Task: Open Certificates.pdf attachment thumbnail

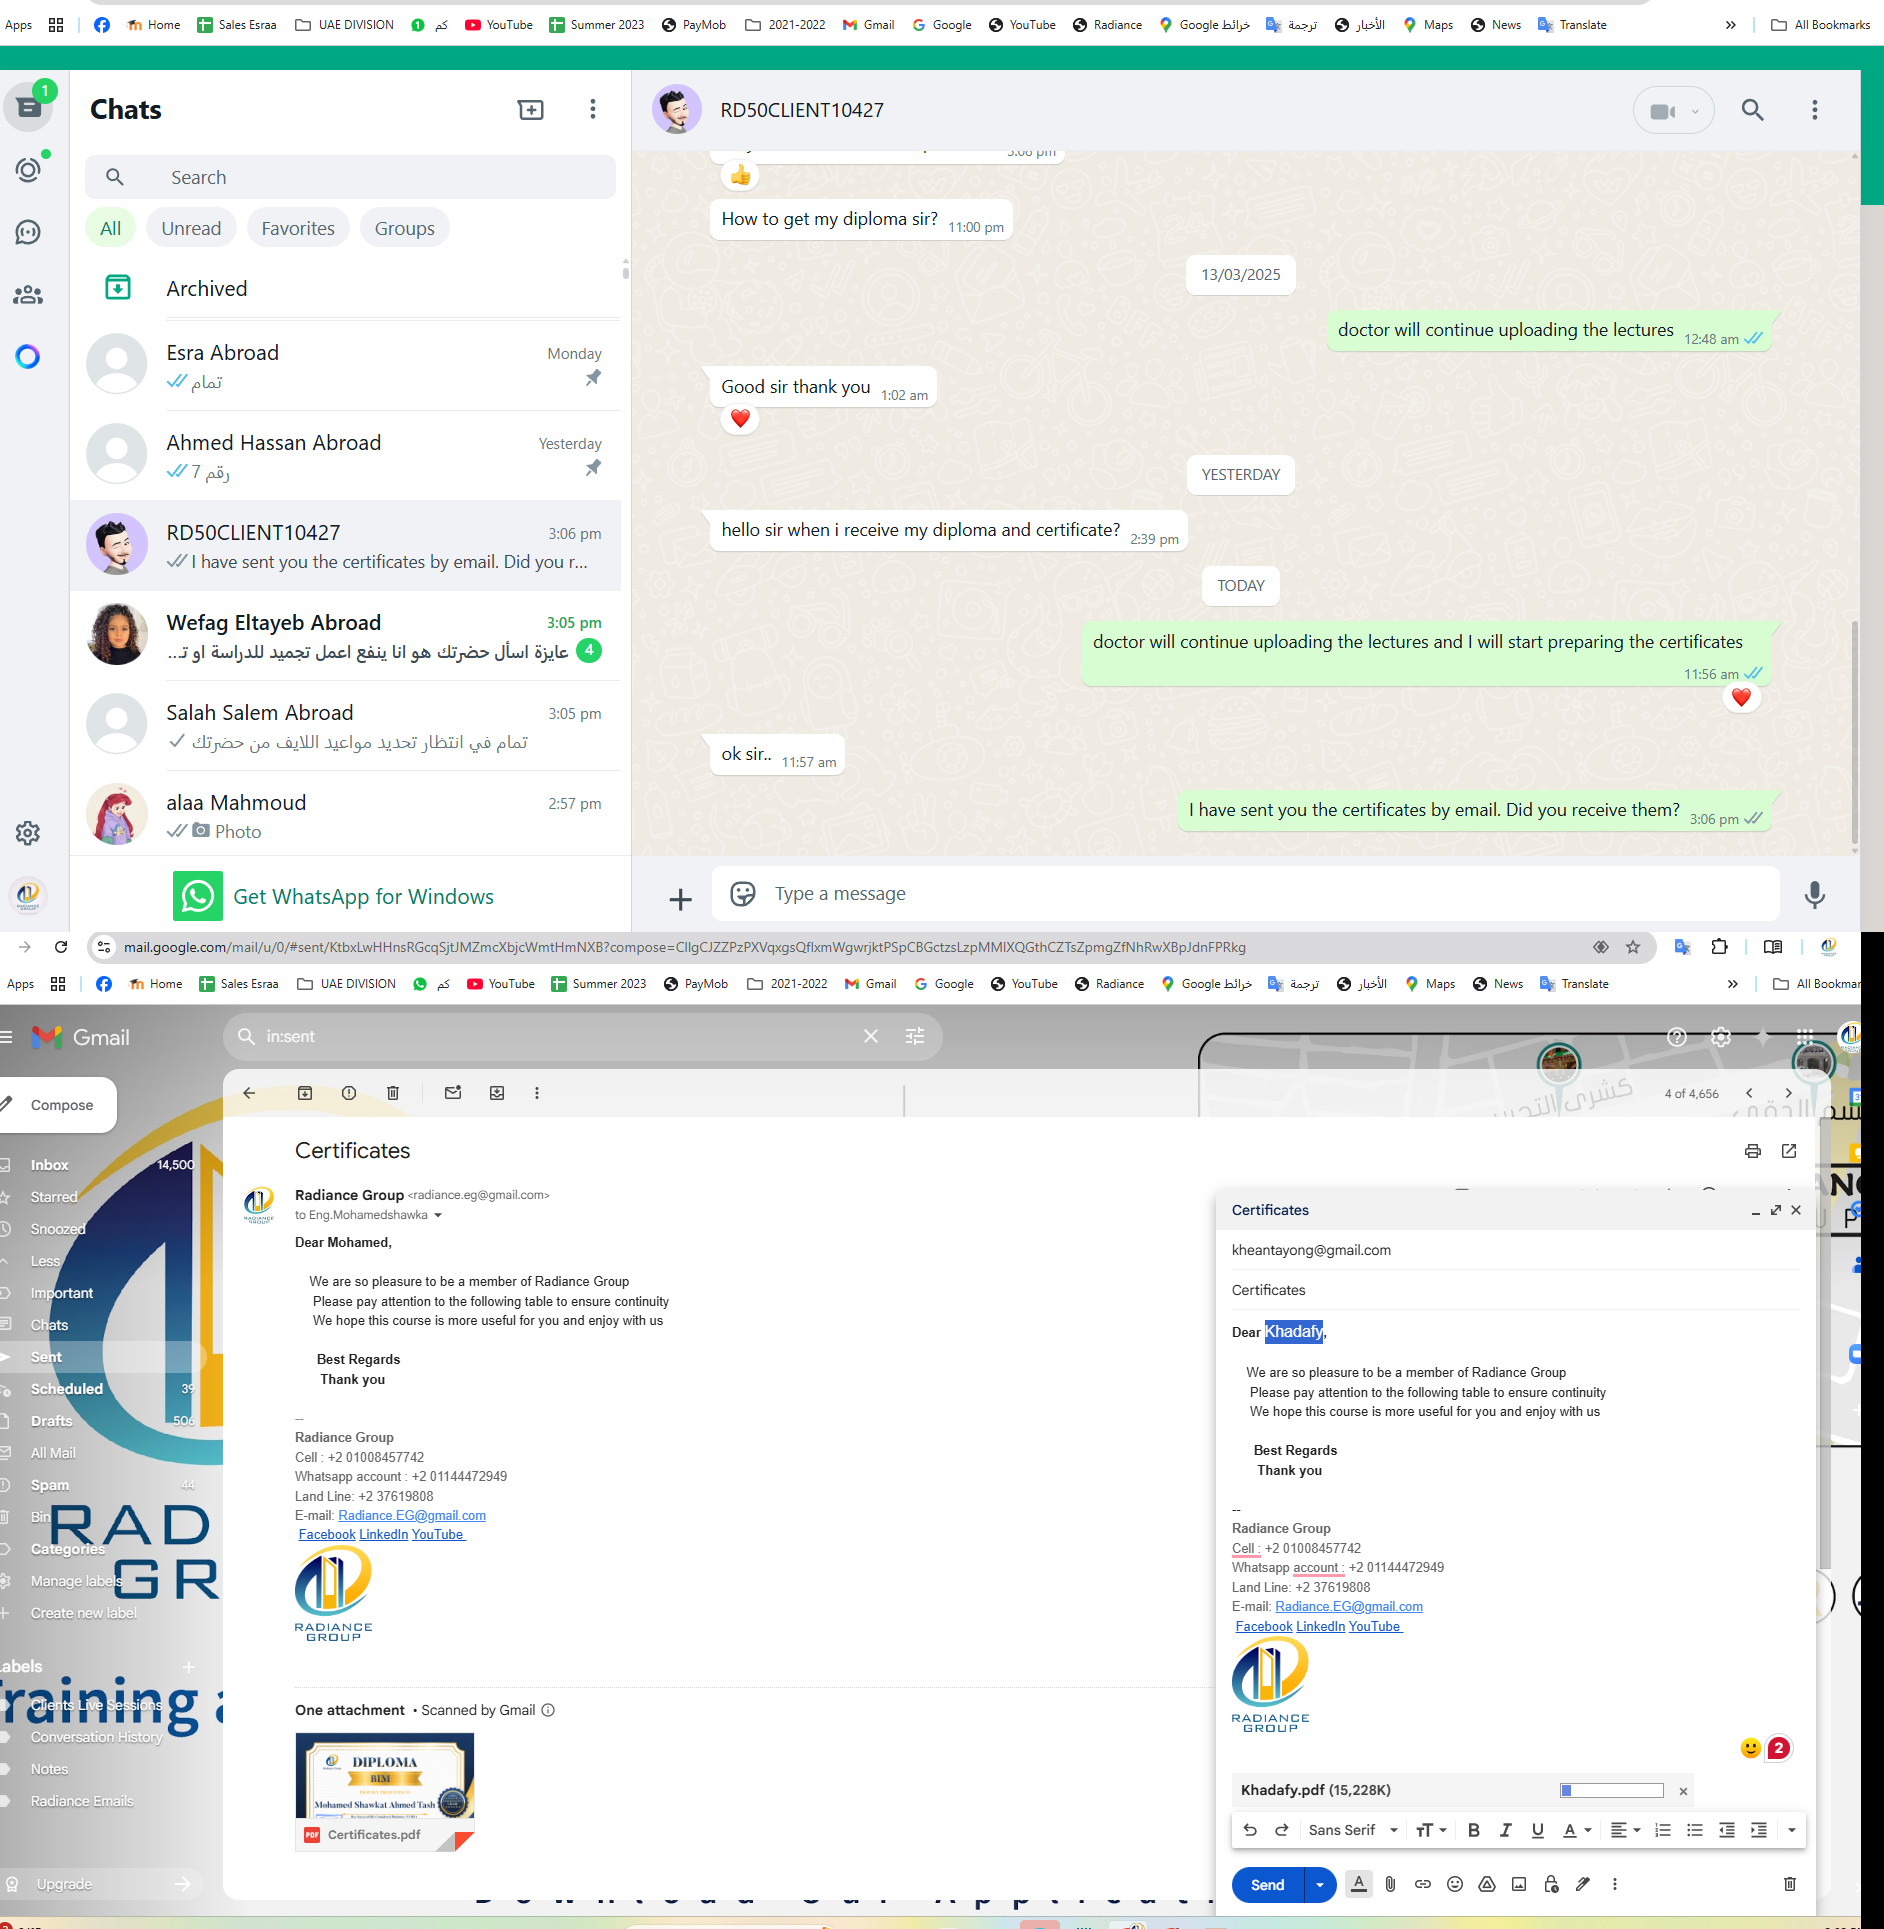Action: tap(385, 1792)
